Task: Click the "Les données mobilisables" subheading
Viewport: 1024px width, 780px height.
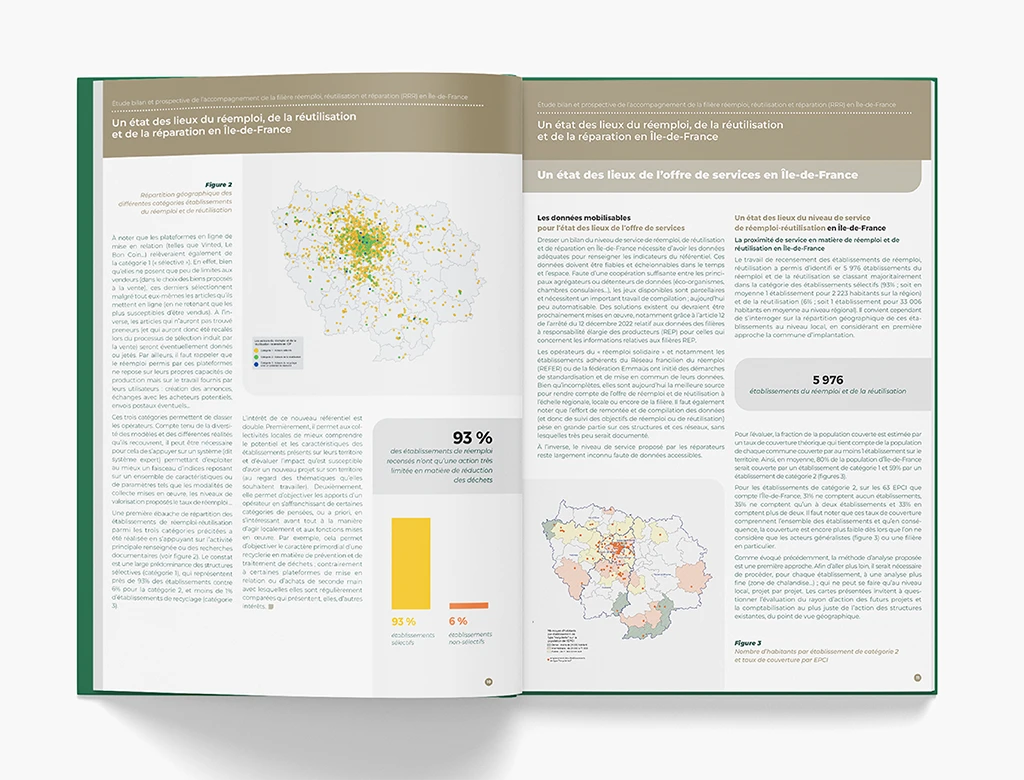Action: coord(576,217)
